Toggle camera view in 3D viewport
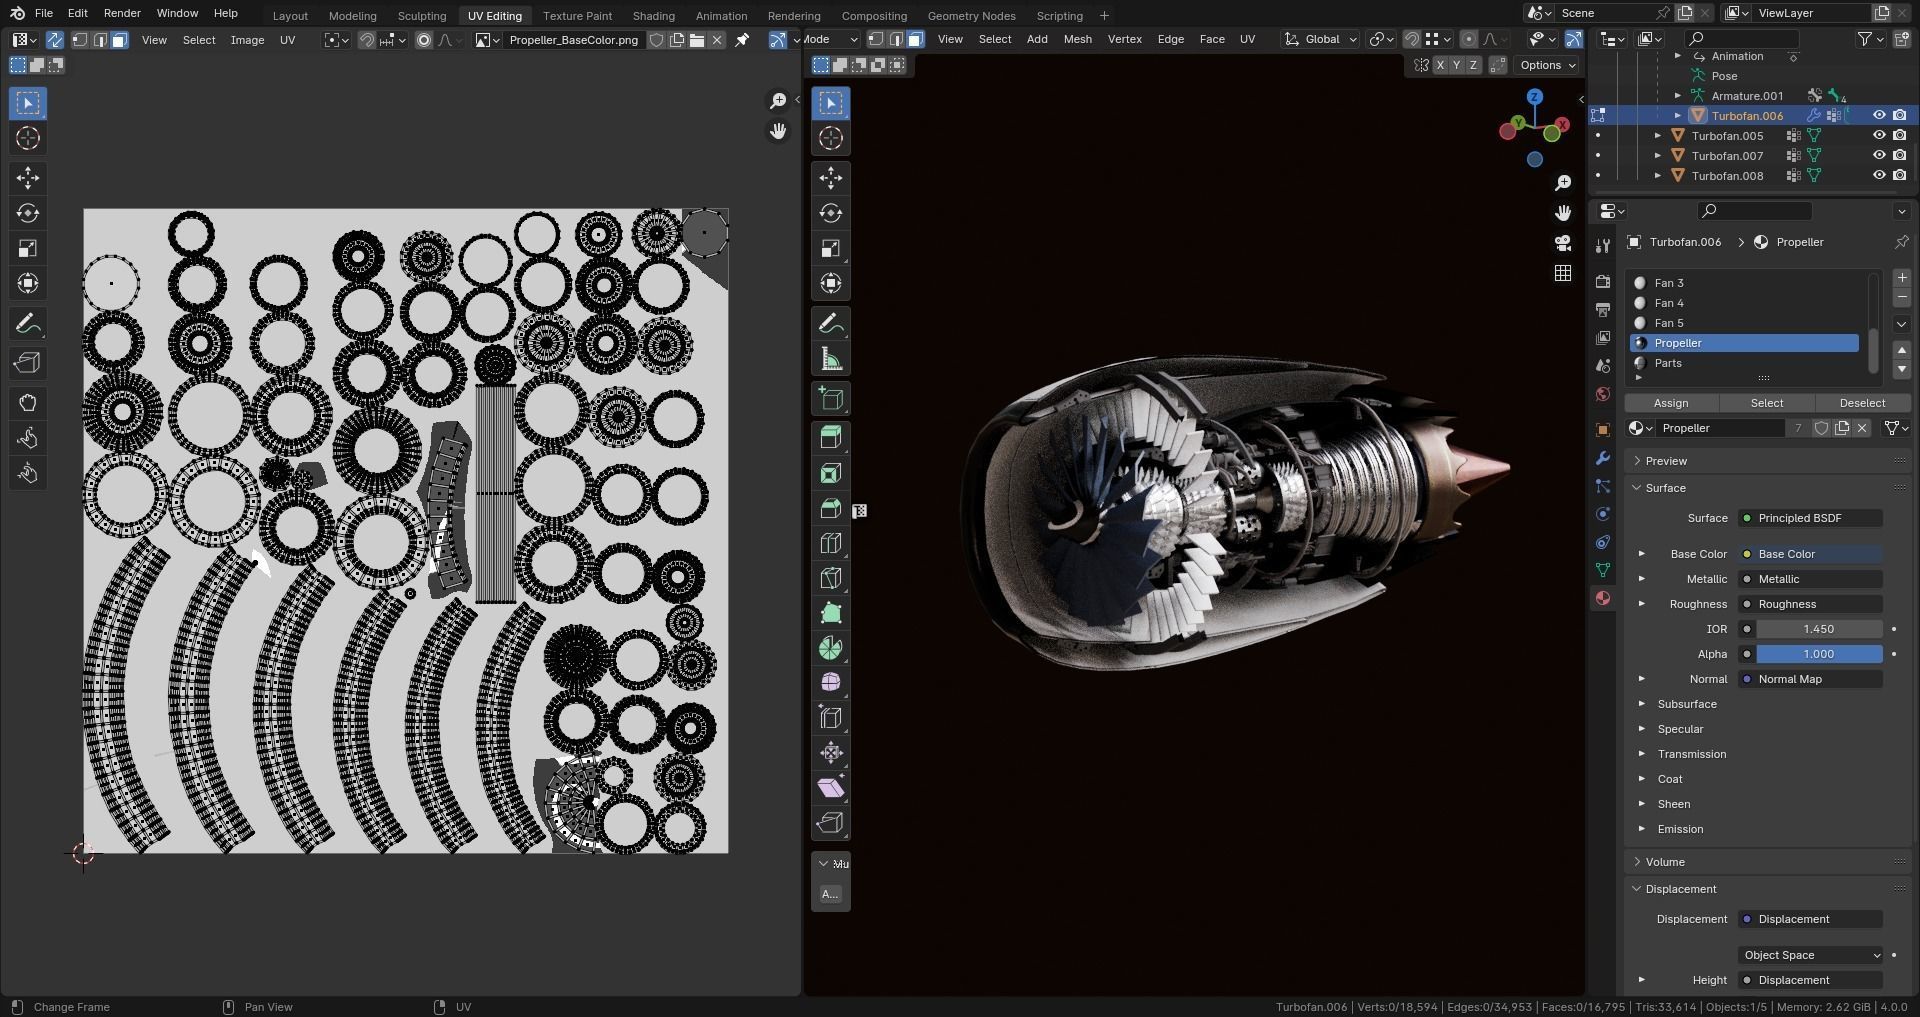Image resolution: width=1920 pixels, height=1017 pixels. [x=1563, y=243]
